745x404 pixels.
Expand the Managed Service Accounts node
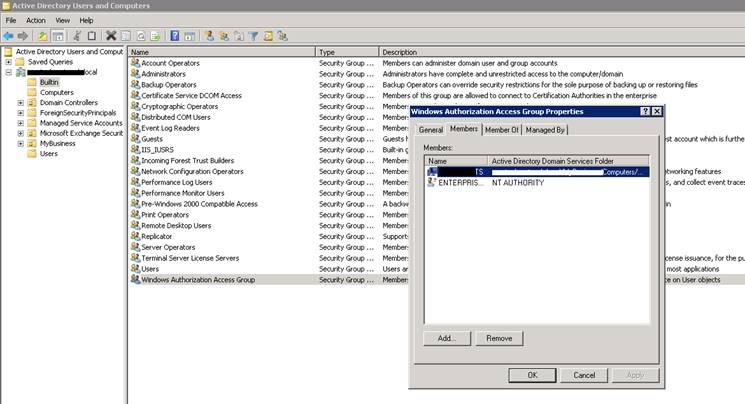[20, 123]
